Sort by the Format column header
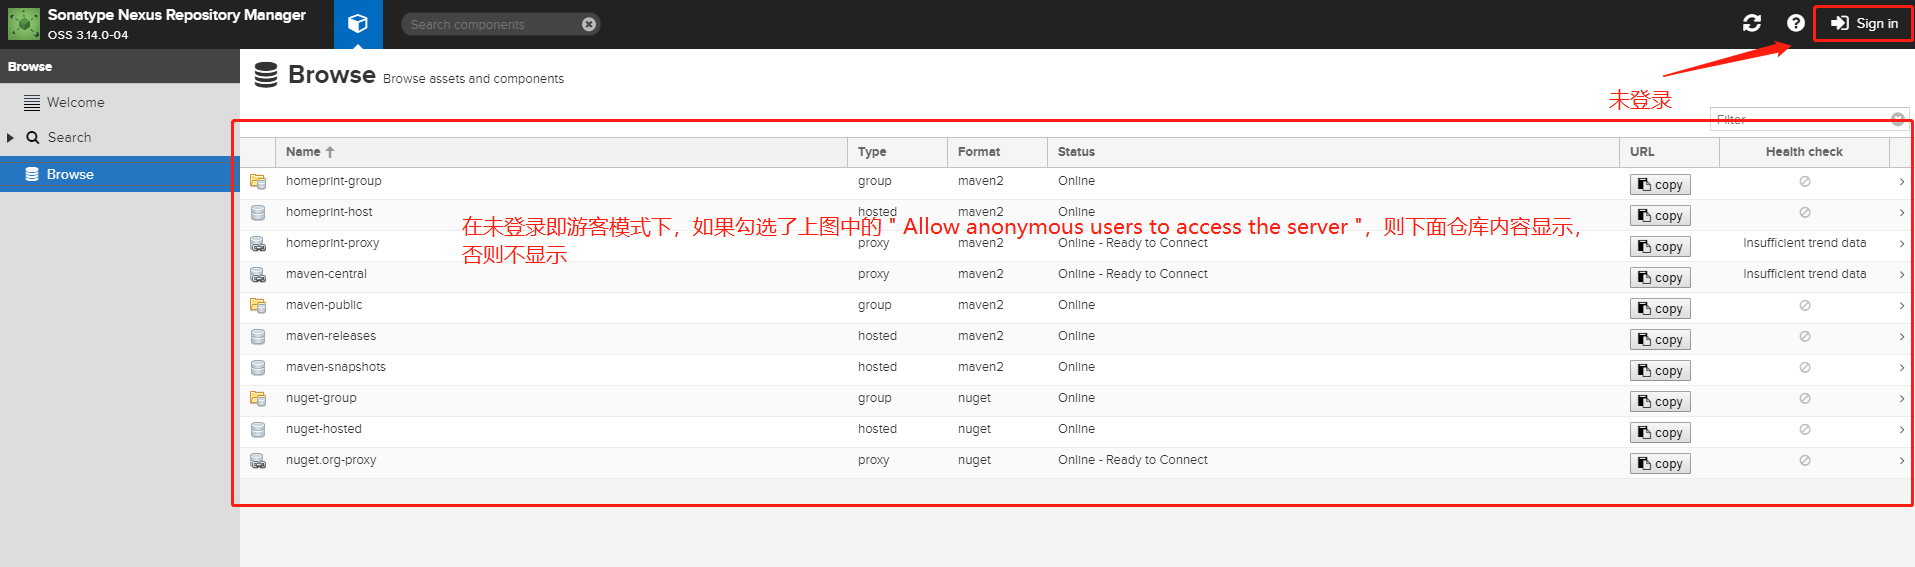The image size is (1915, 567). click(x=997, y=152)
